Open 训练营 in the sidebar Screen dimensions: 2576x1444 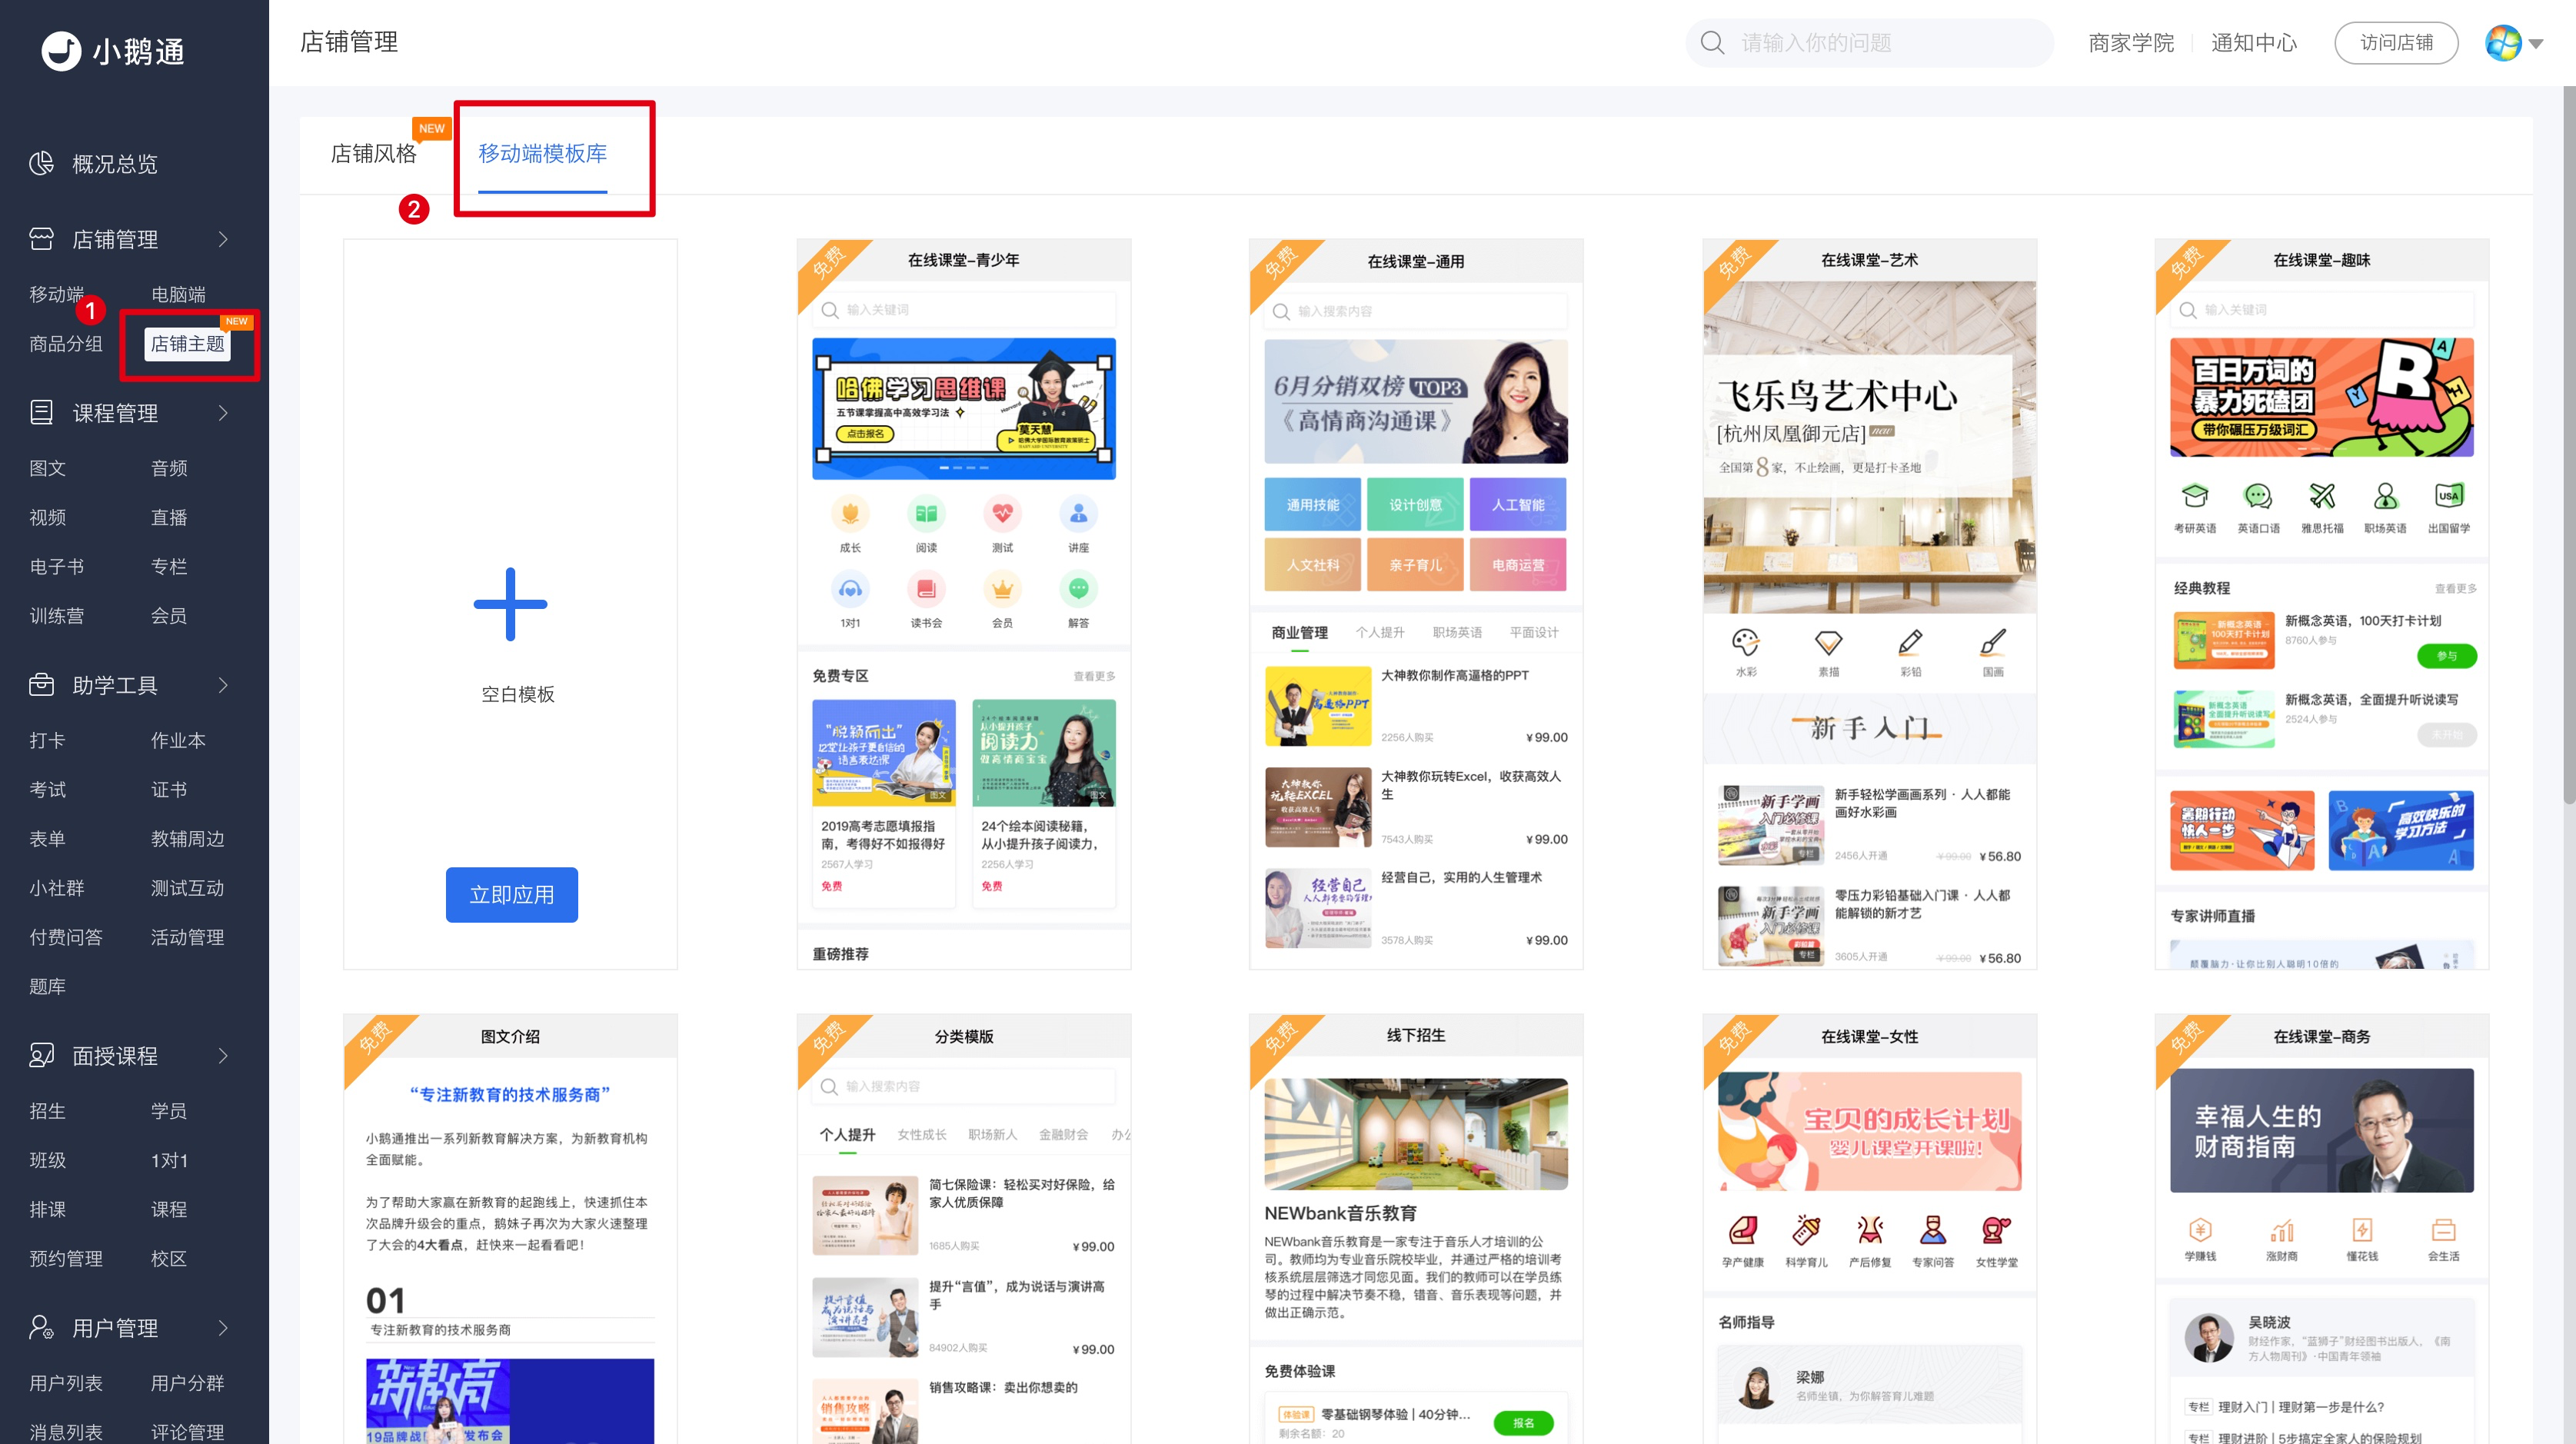(x=57, y=616)
